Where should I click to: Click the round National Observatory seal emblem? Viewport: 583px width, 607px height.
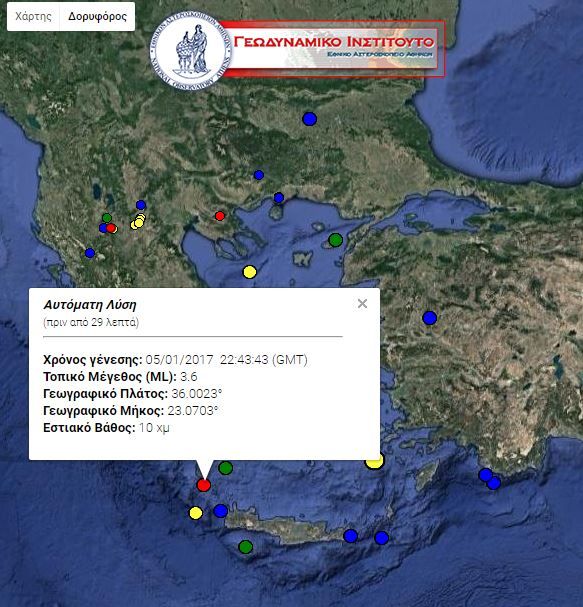(190, 50)
